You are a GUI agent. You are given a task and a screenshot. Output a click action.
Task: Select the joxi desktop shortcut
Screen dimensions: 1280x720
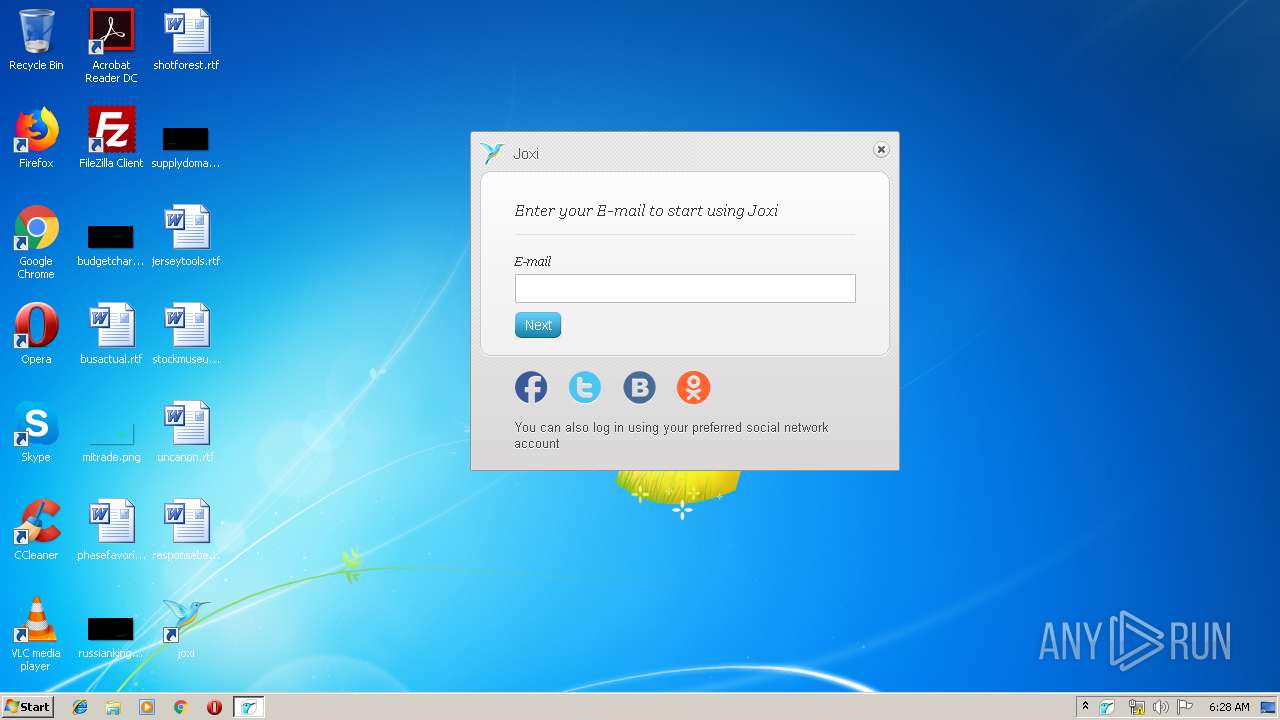pos(186,628)
